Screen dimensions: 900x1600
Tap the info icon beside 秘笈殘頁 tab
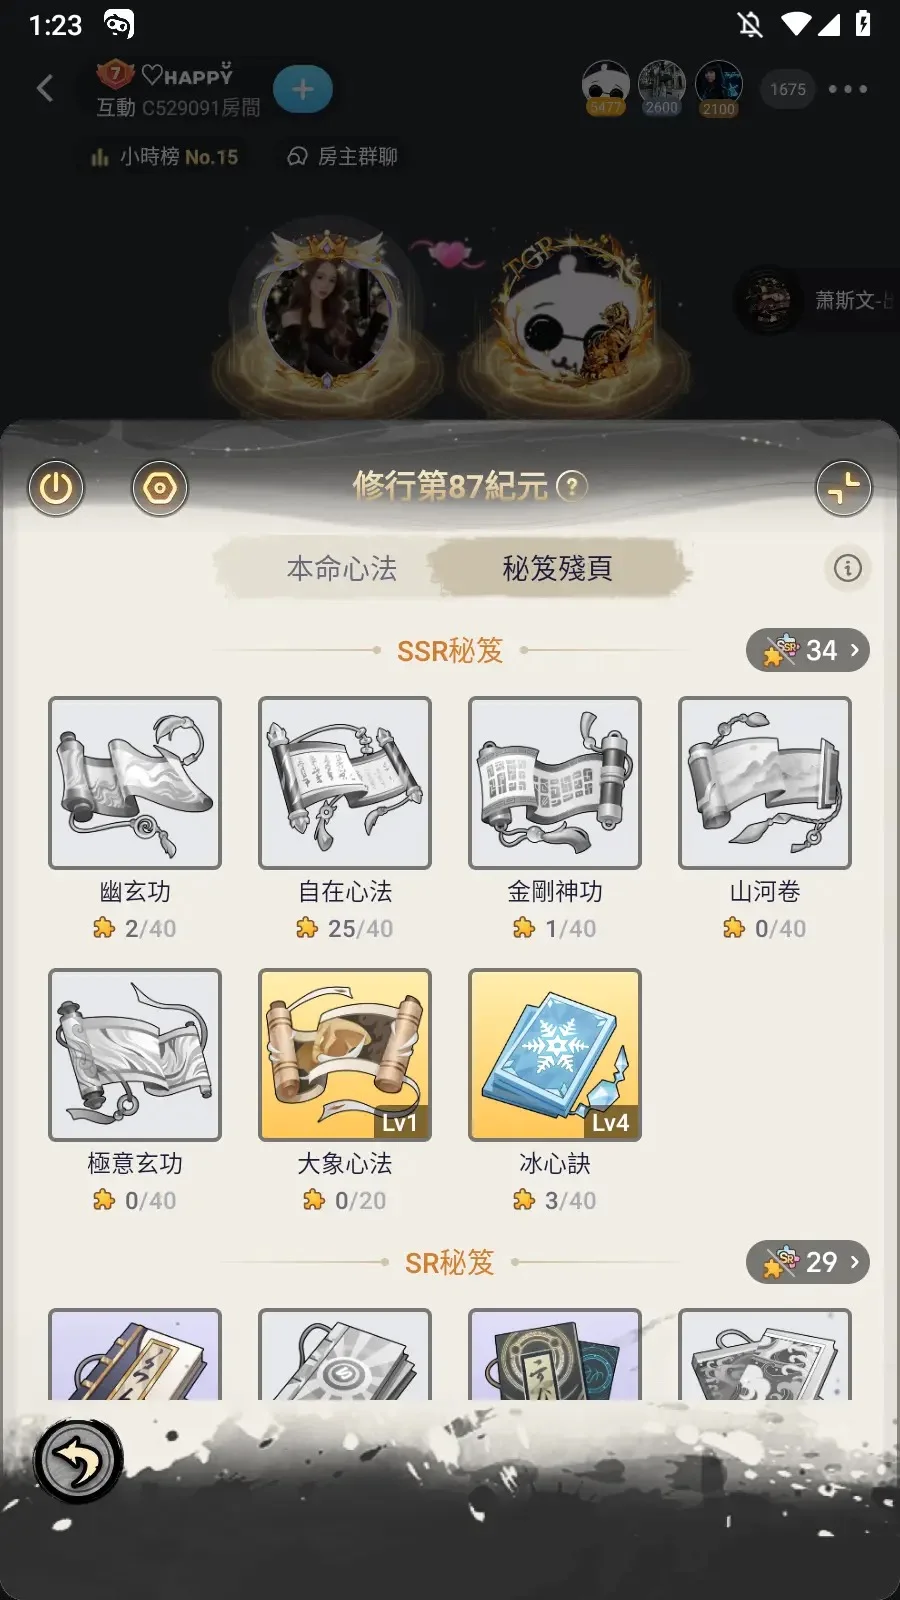[x=848, y=568]
